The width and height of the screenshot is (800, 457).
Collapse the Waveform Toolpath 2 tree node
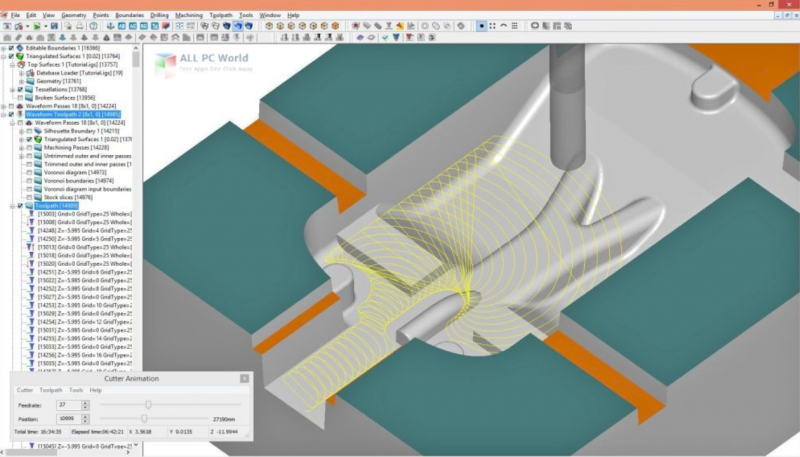(4, 114)
